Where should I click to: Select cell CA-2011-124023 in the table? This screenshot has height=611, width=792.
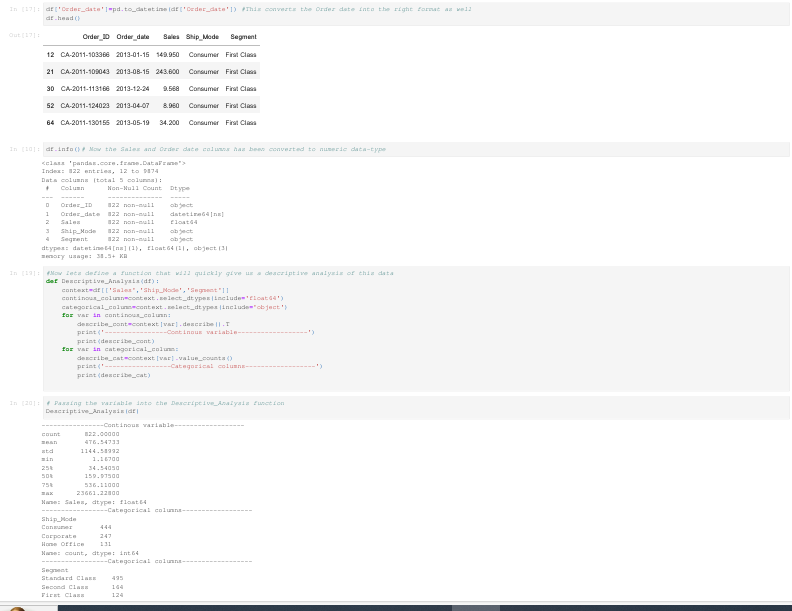[85, 106]
